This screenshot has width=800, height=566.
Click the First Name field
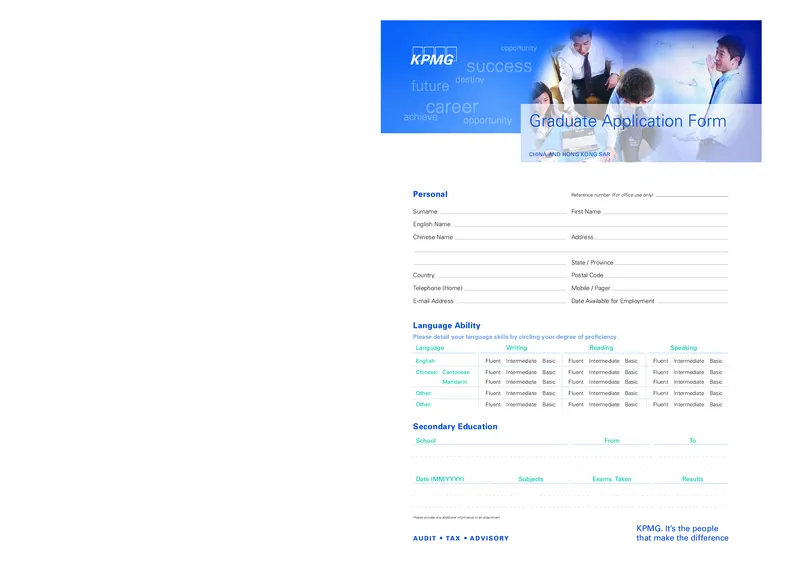[665, 212]
